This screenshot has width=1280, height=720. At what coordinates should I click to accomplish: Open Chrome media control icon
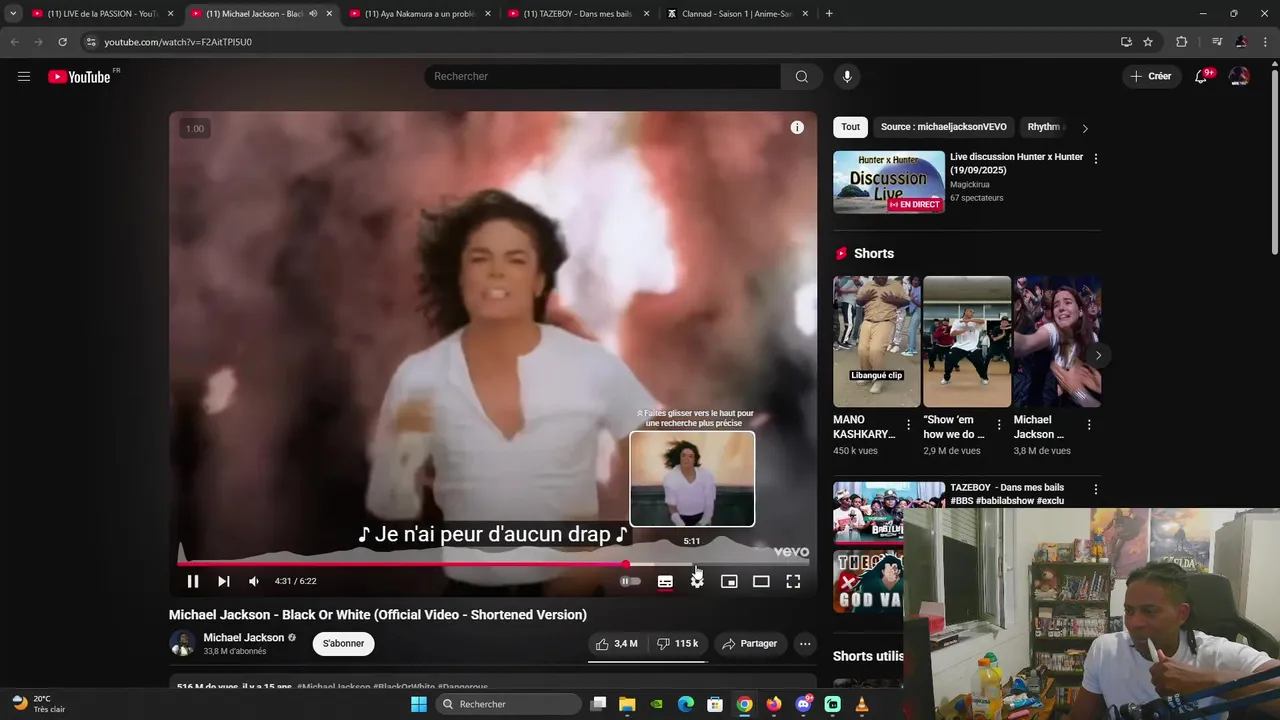(x=1217, y=42)
